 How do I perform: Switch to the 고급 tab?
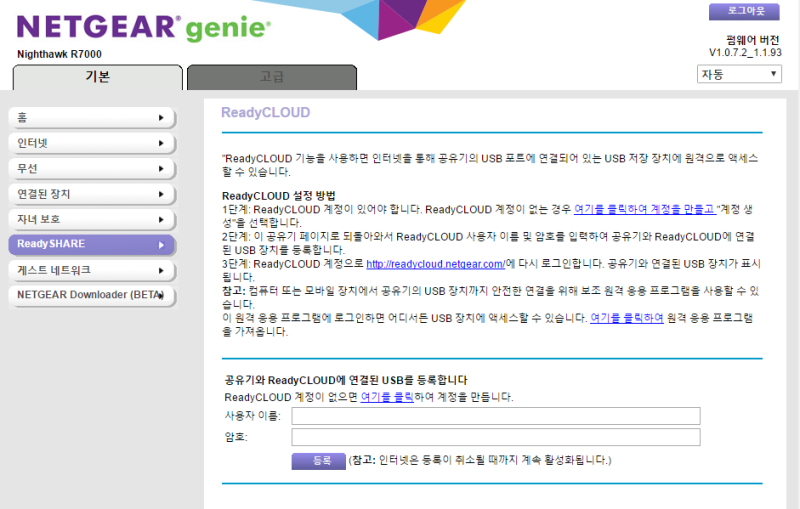pos(272,77)
